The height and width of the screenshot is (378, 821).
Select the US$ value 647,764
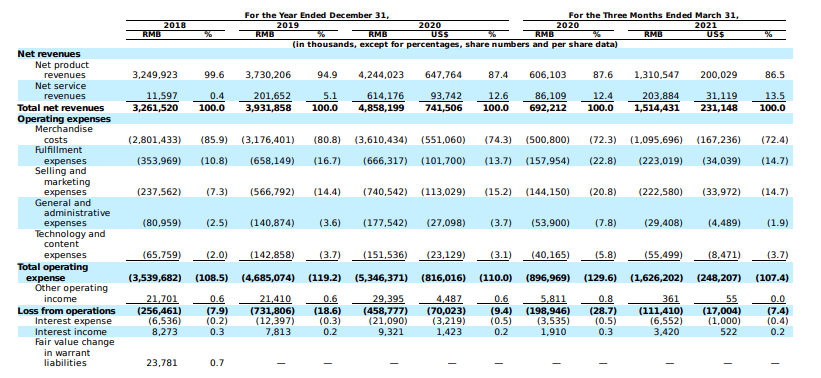[443, 75]
